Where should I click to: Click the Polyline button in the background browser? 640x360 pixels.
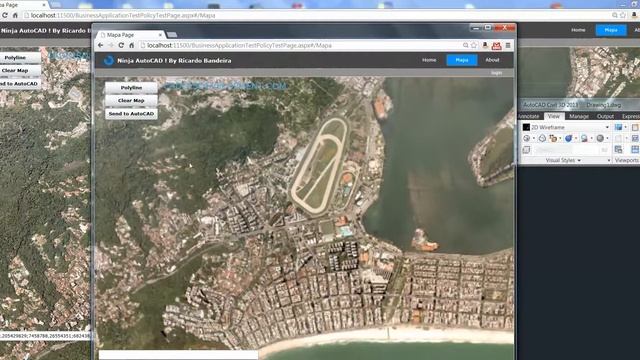pyautogui.click(x=16, y=58)
